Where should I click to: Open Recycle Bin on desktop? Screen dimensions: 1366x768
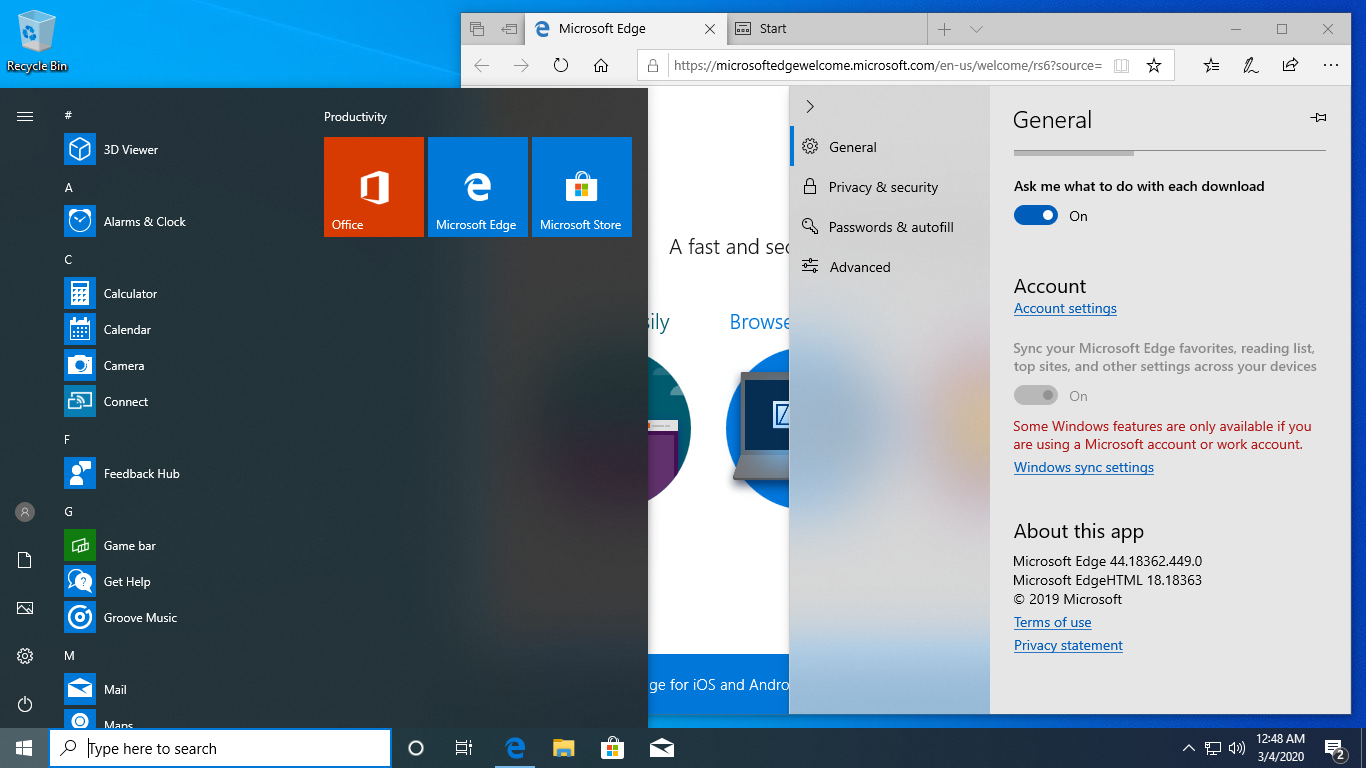point(37,42)
